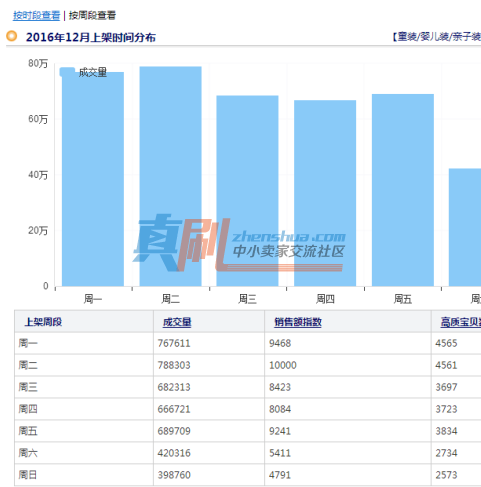
Task: Click the 周五 bar in the chart
Action: click(x=403, y=190)
